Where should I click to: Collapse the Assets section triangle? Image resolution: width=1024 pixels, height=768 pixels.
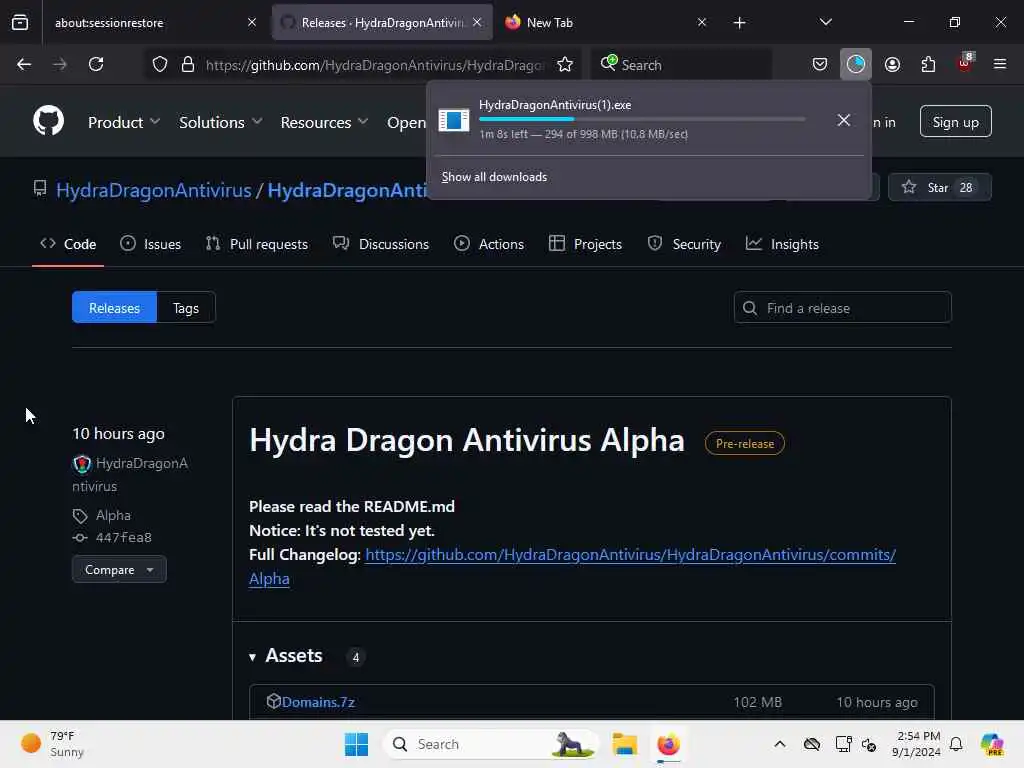(253, 657)
